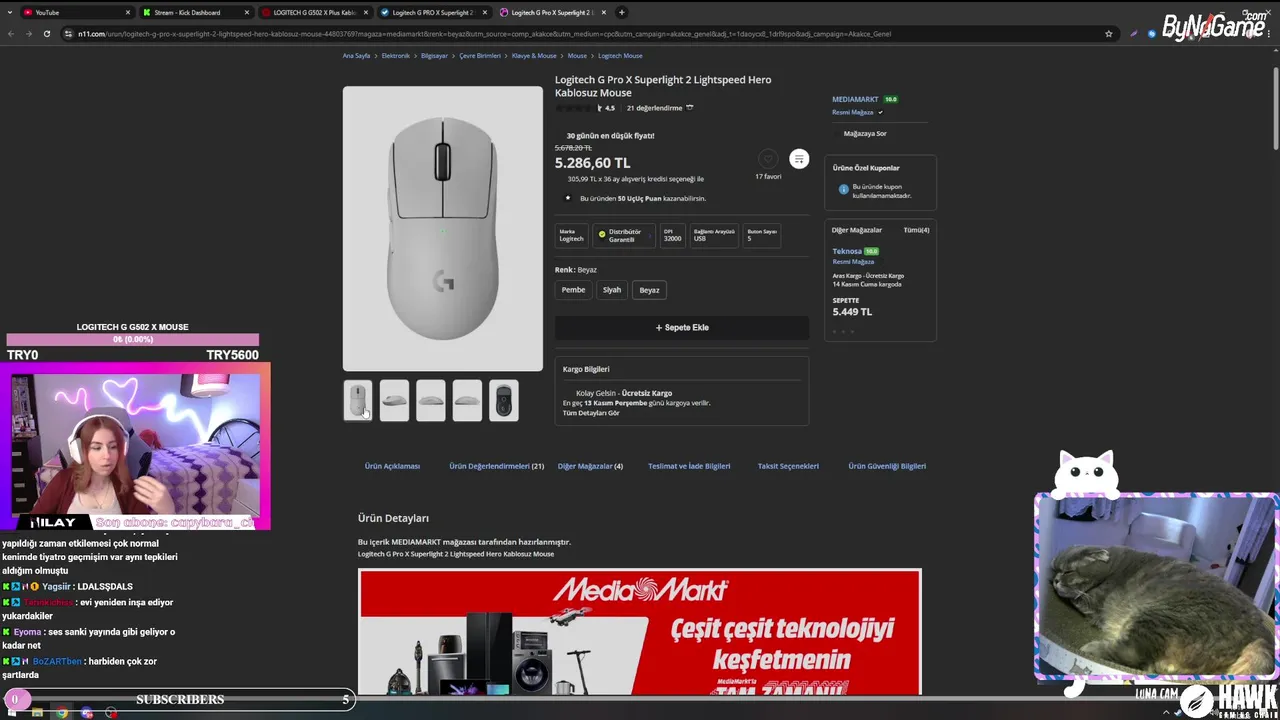Screen dimensions: 1280x720
Task: Click the Ana Sayfa breadcrumb
Action: pyautogui.click(x=356, y=56)
